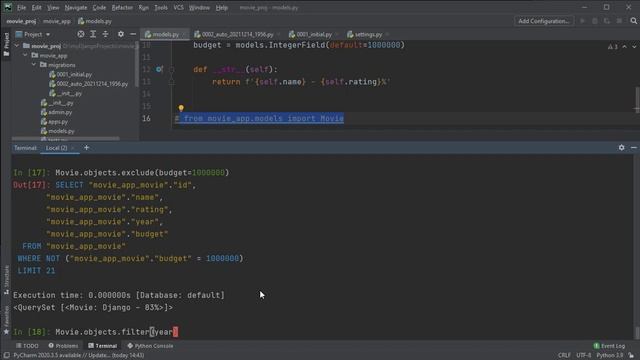Image resolution: width=640 pixels, height=360 pixels.
Task: Click the terminal vertical scrollbar
Action: [x=637, y=332]
